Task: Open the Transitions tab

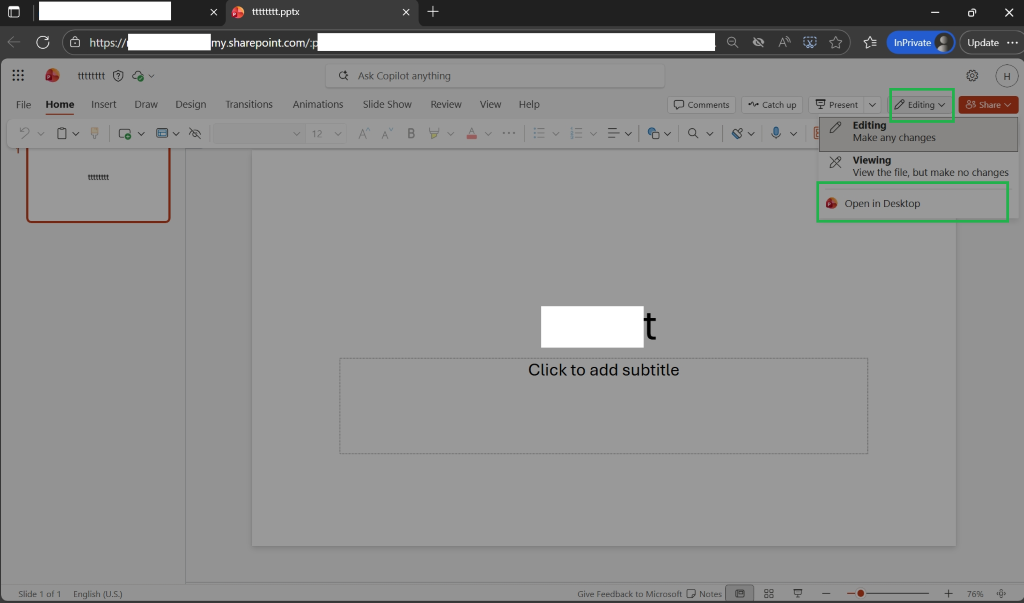Action: pyautogui.click(x=249, y=105)
